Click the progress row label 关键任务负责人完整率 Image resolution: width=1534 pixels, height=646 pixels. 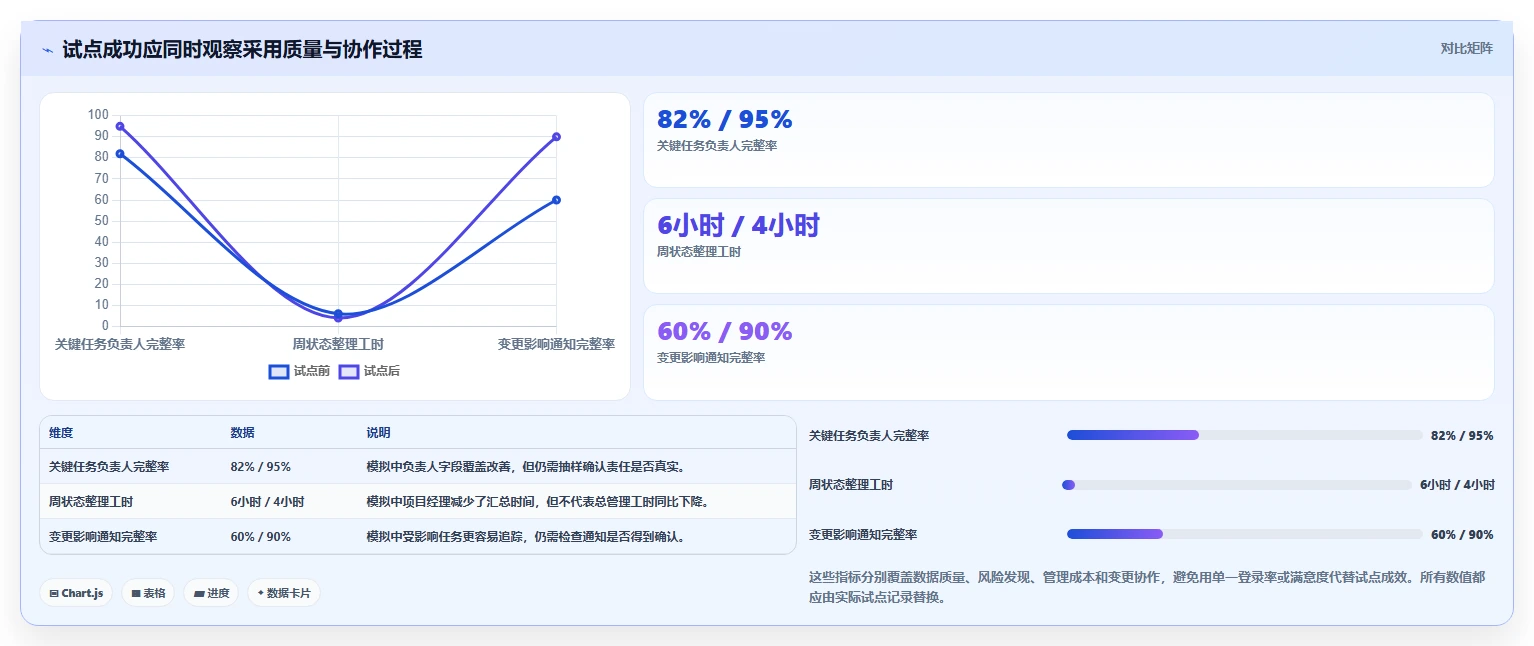(869, 436)
